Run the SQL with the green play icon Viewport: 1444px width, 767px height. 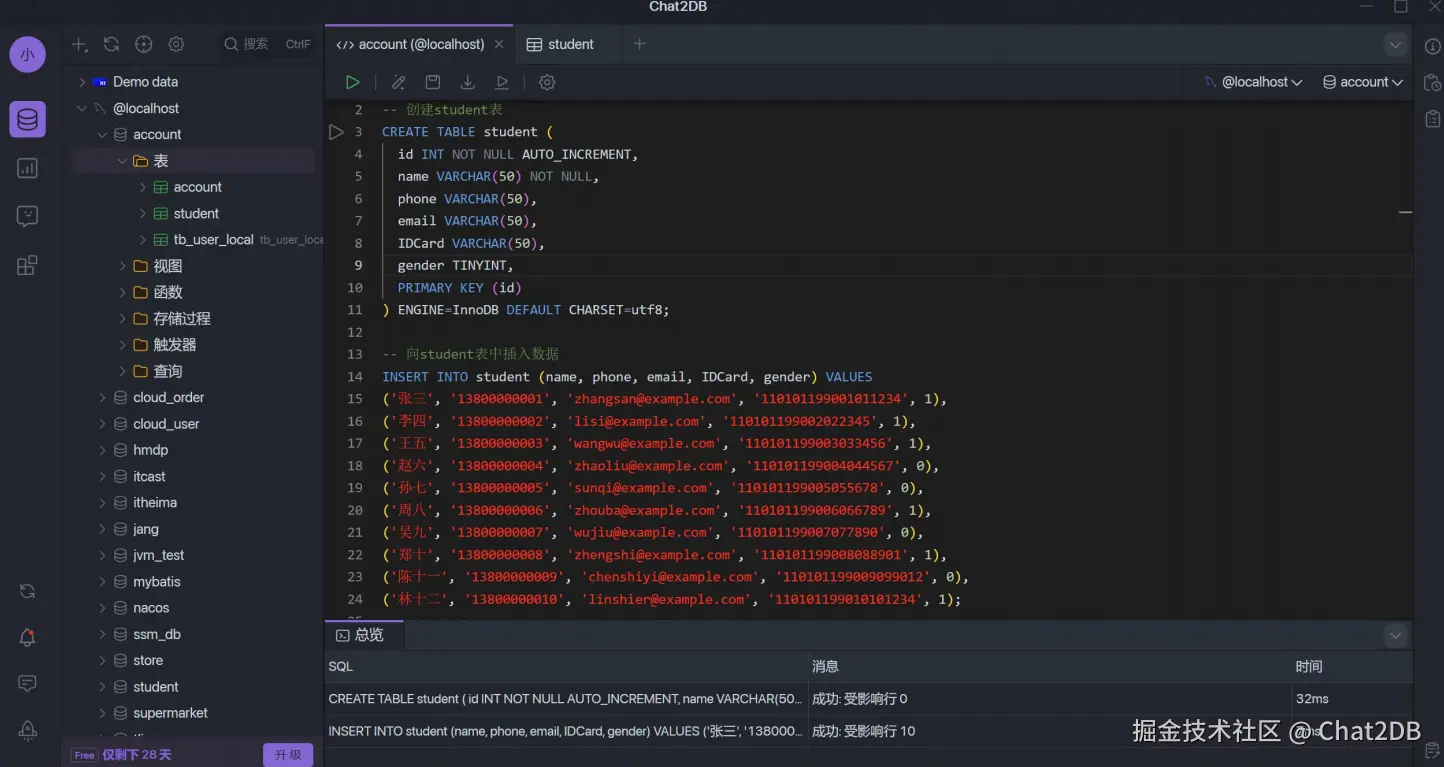point(352,82)
